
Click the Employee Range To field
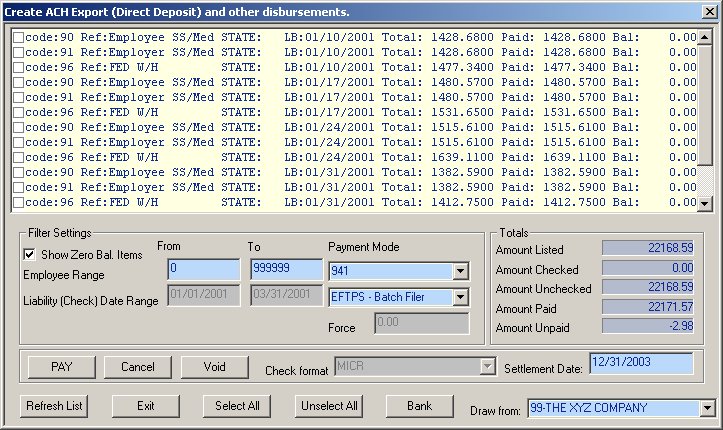[284, 270]
